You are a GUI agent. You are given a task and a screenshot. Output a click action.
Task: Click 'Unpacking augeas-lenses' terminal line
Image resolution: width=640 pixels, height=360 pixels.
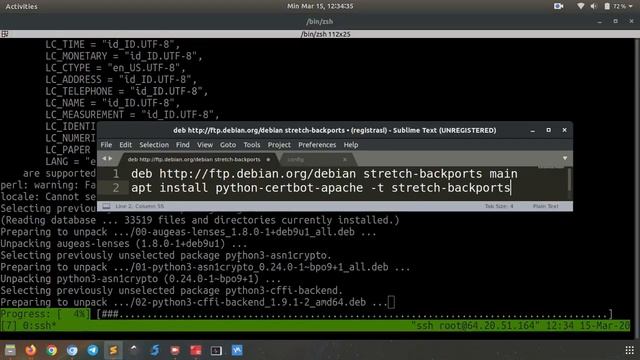pyautogui.click(x=124, y=244)
